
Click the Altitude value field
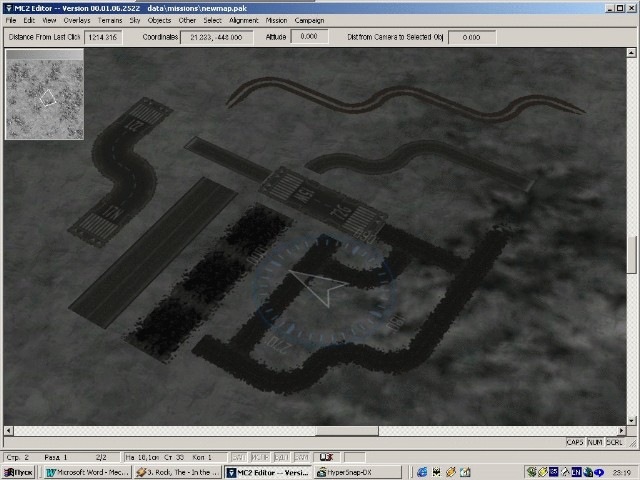(309, 37)
